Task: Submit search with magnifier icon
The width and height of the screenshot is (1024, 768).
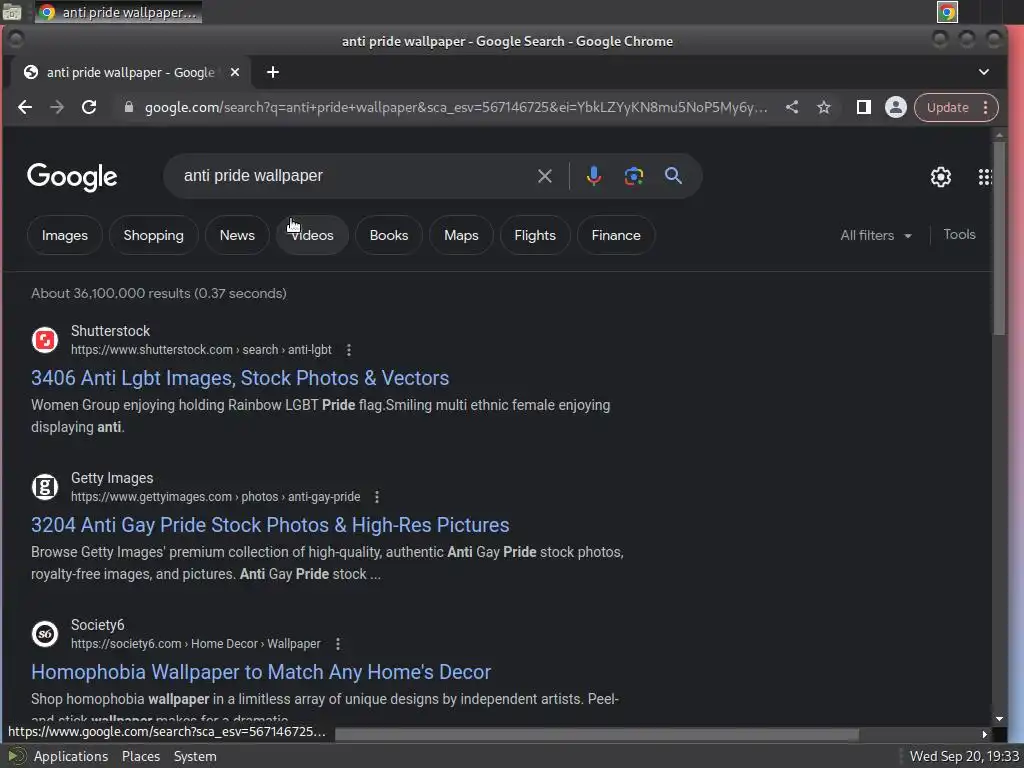Action: pyautogui.click(x=673, y=176)
